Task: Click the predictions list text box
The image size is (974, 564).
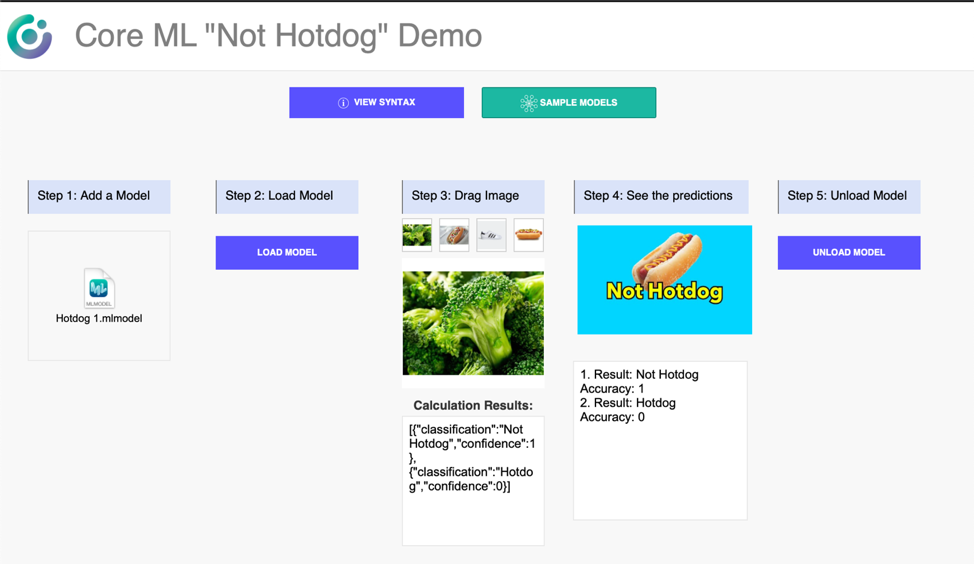Action: pos(660,440)
